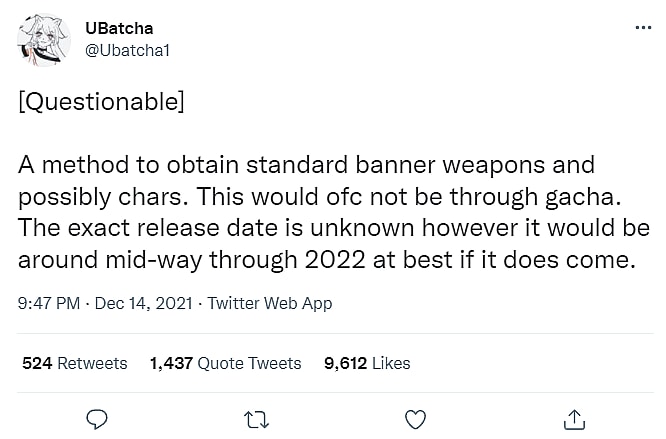Open the three-dot more options menu
The image size is (666, 439).
click(643, 27)
